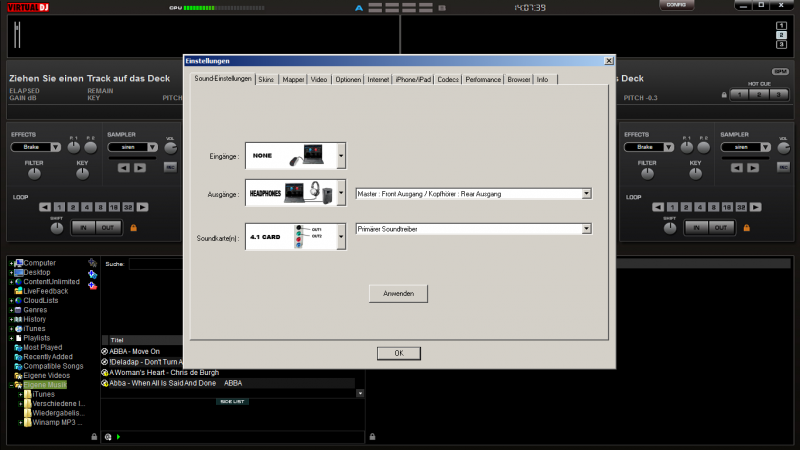Viewport: 800px width, 450px height.
Task: Click the Anwenden button
Action: 398,294
